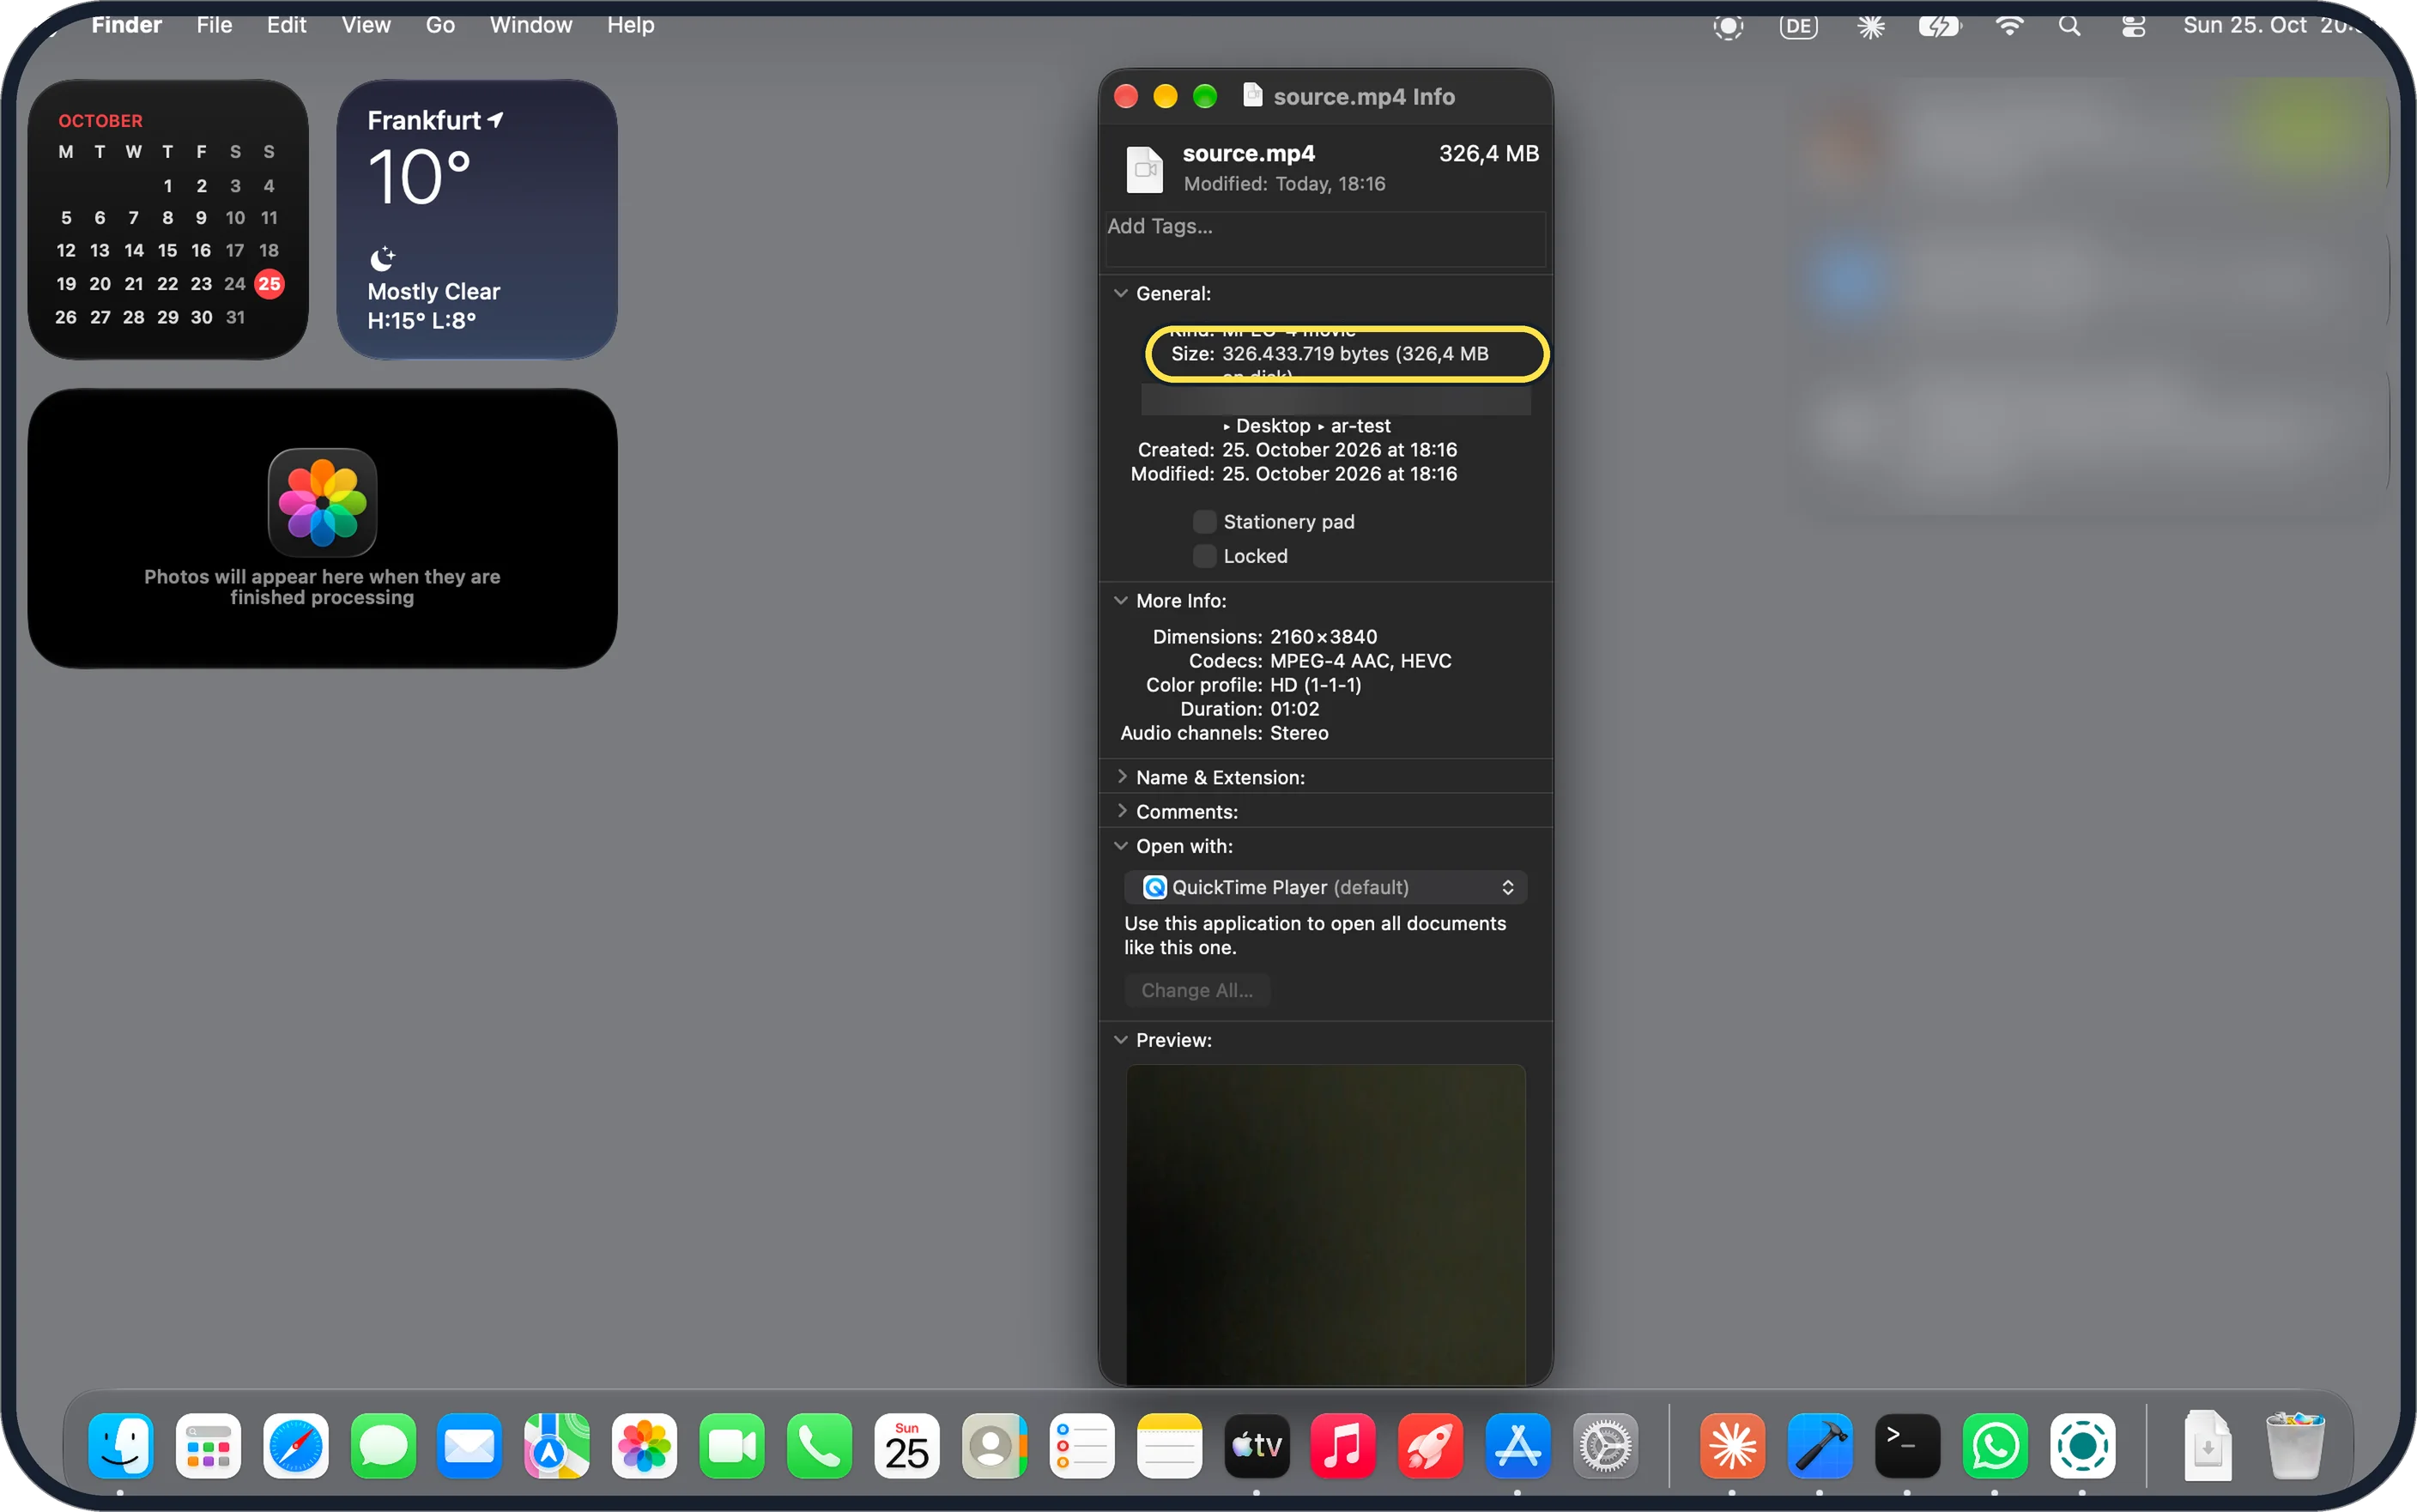Open System Settings gear in Dock
This screenshot has height=1512, width=2417.
pyautogui.click(x=1605, y=1446)
